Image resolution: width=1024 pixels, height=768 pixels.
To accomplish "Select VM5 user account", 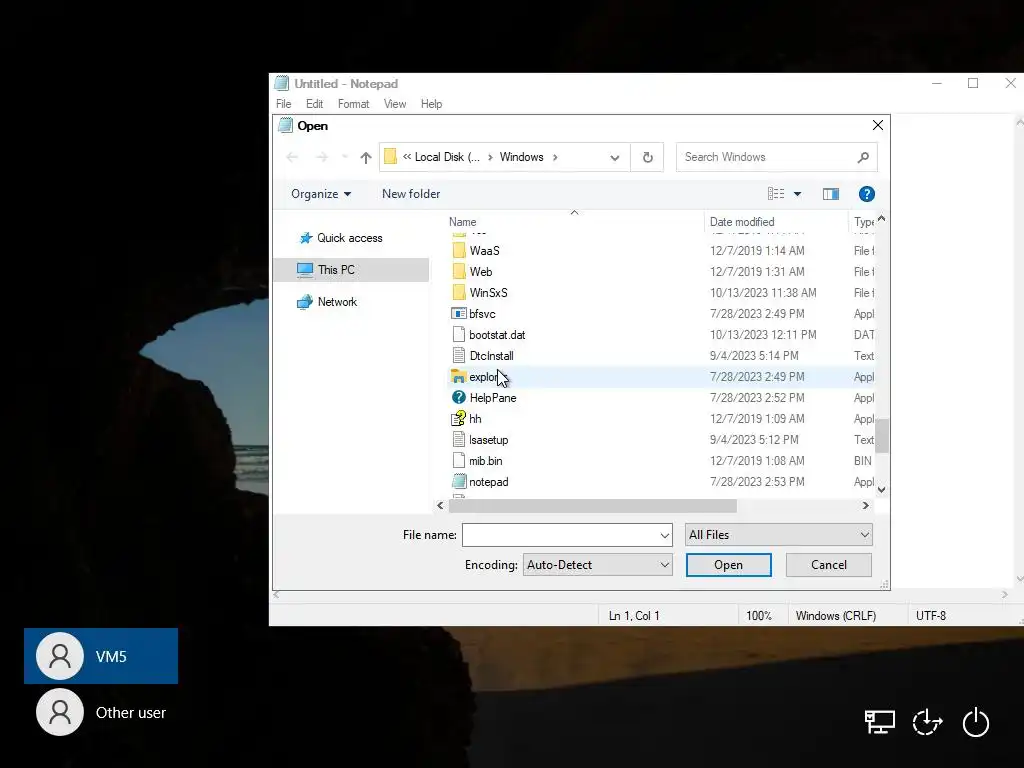I will pos(101,656).
